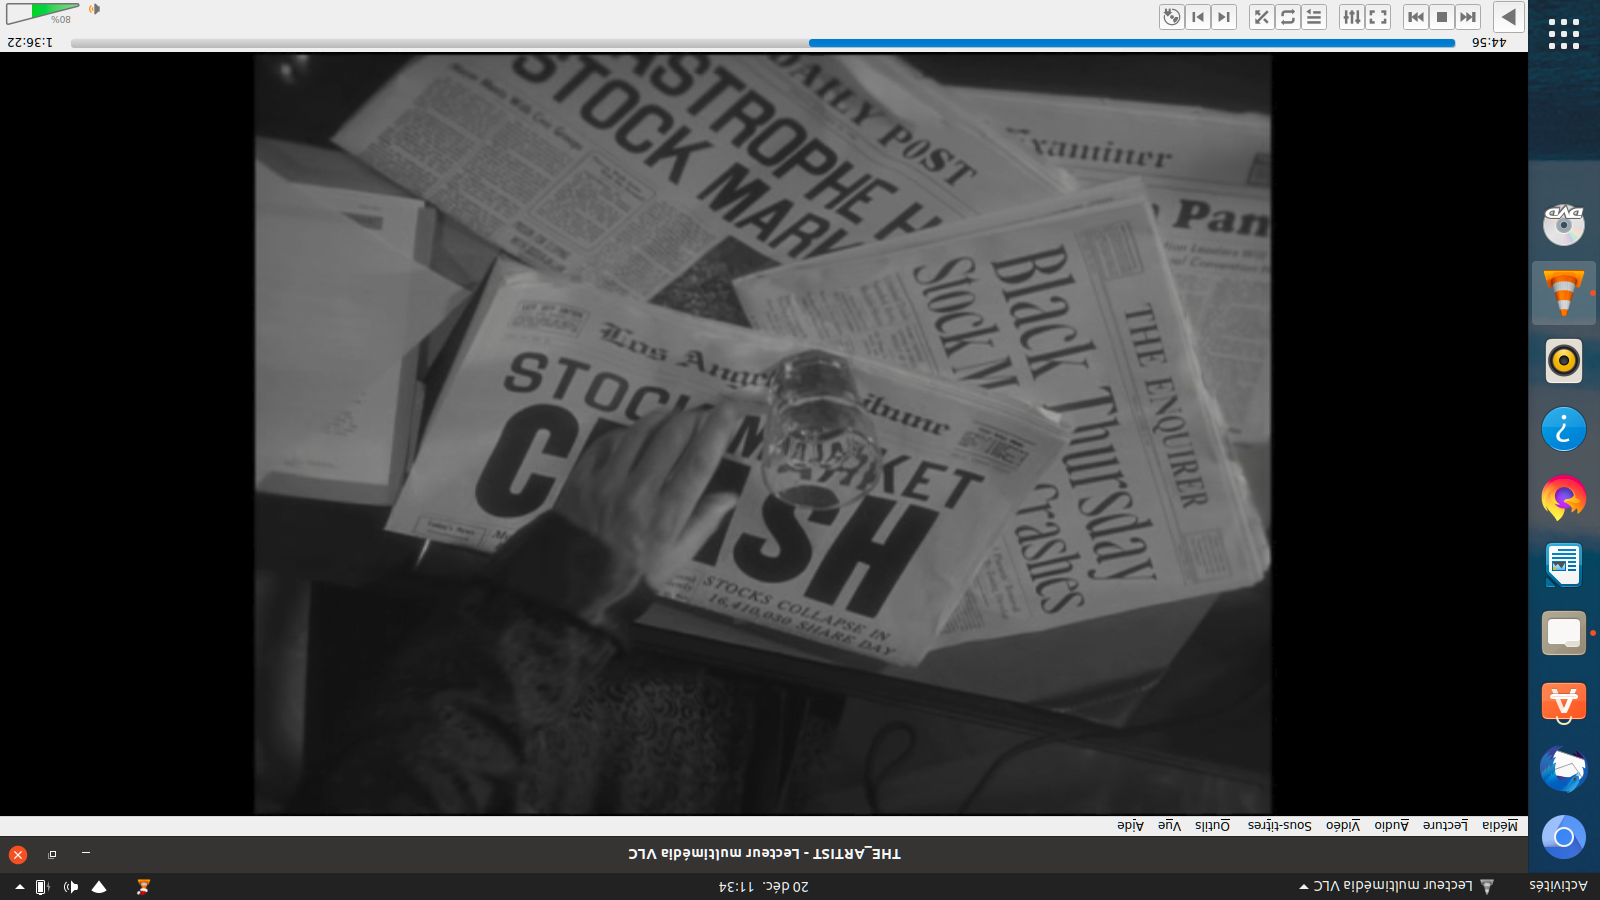Open Rhythmbox from the dock
The height and width of the screenshot is (900, 1600).
(1564, 361)
